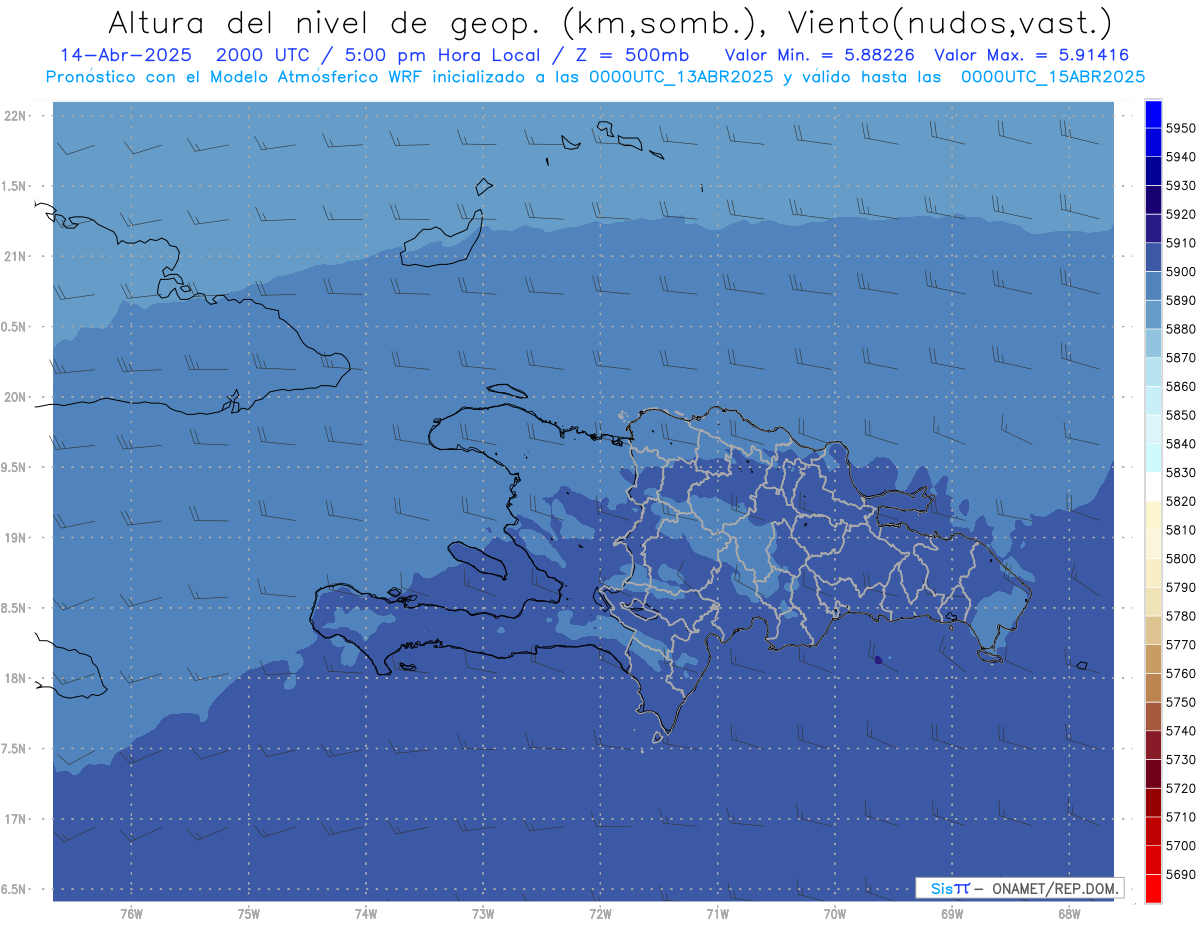The width and height of the screenshot is (1200, 927).
Task: Click the '72W' longitude label
Action: (600, 914)
